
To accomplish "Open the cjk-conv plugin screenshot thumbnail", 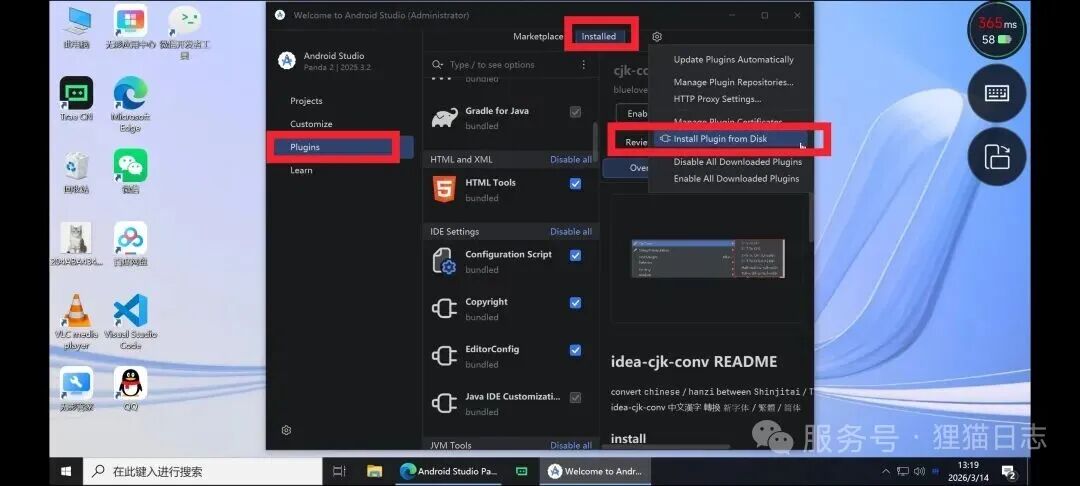I will click(x=707, y=258).
